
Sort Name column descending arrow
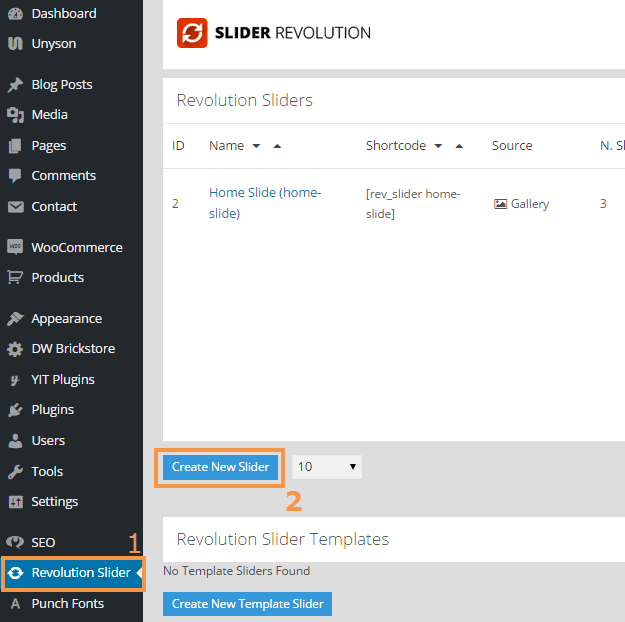(257, 146)
